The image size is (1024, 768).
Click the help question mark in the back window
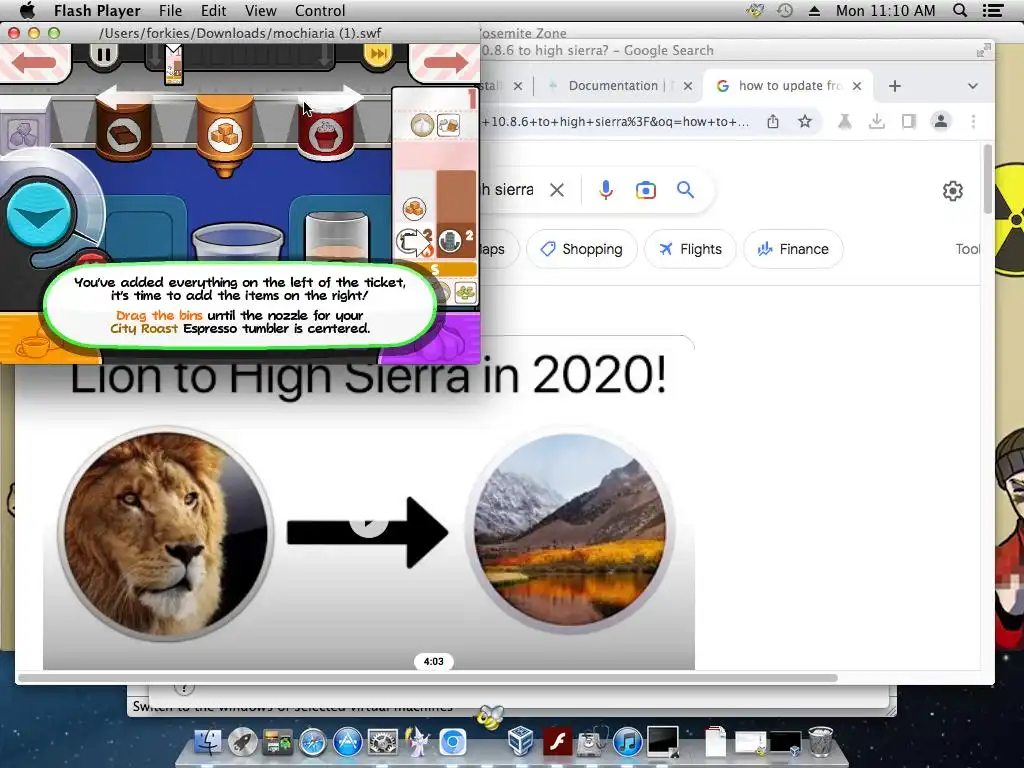click(184, 688)
